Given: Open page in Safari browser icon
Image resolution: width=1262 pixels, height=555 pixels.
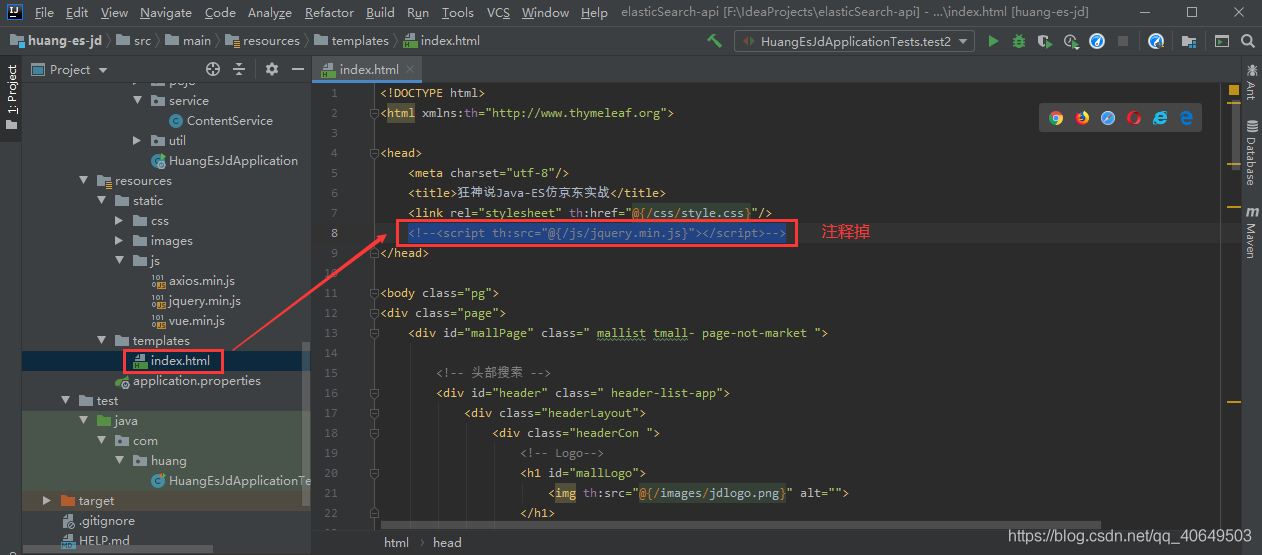Looking at the screenshot, I should click(x=1108, y=118).
